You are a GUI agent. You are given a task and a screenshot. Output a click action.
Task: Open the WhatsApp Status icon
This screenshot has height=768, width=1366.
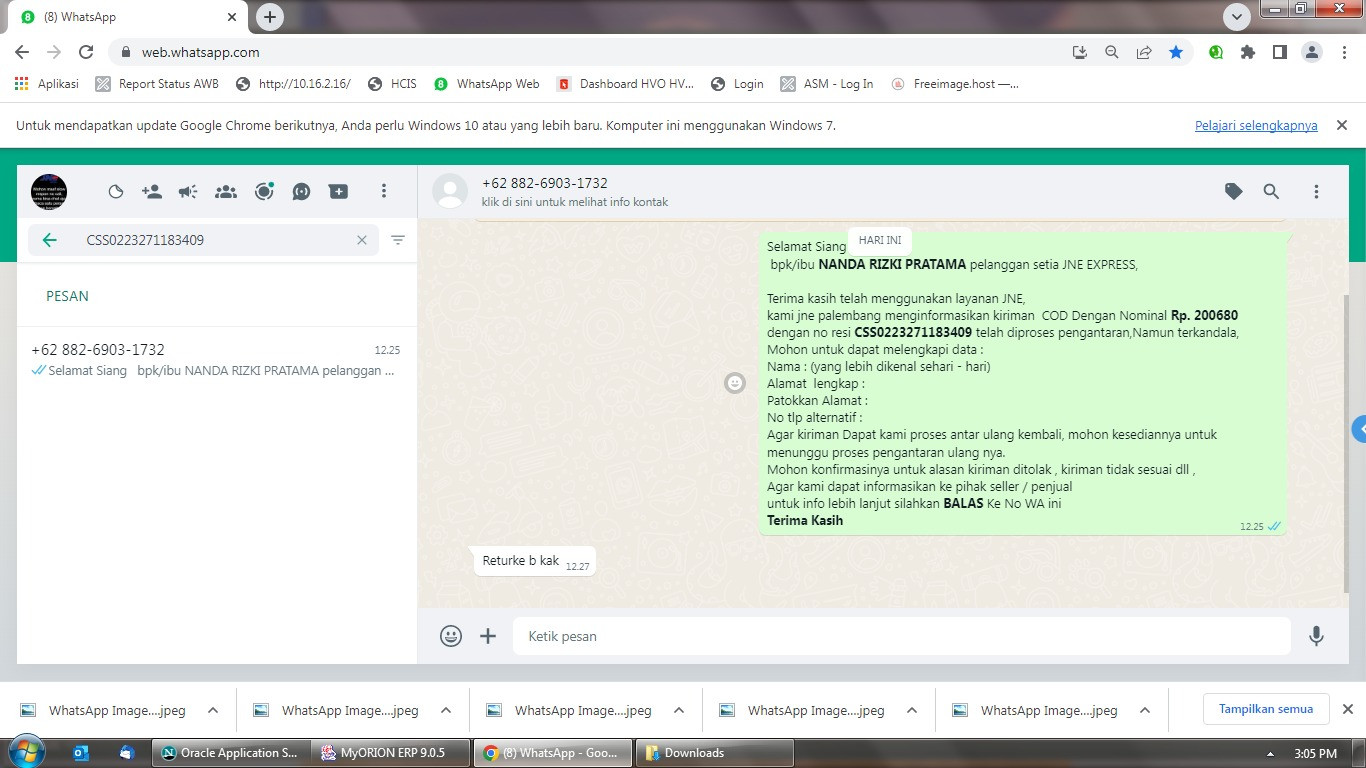[116, 191]
